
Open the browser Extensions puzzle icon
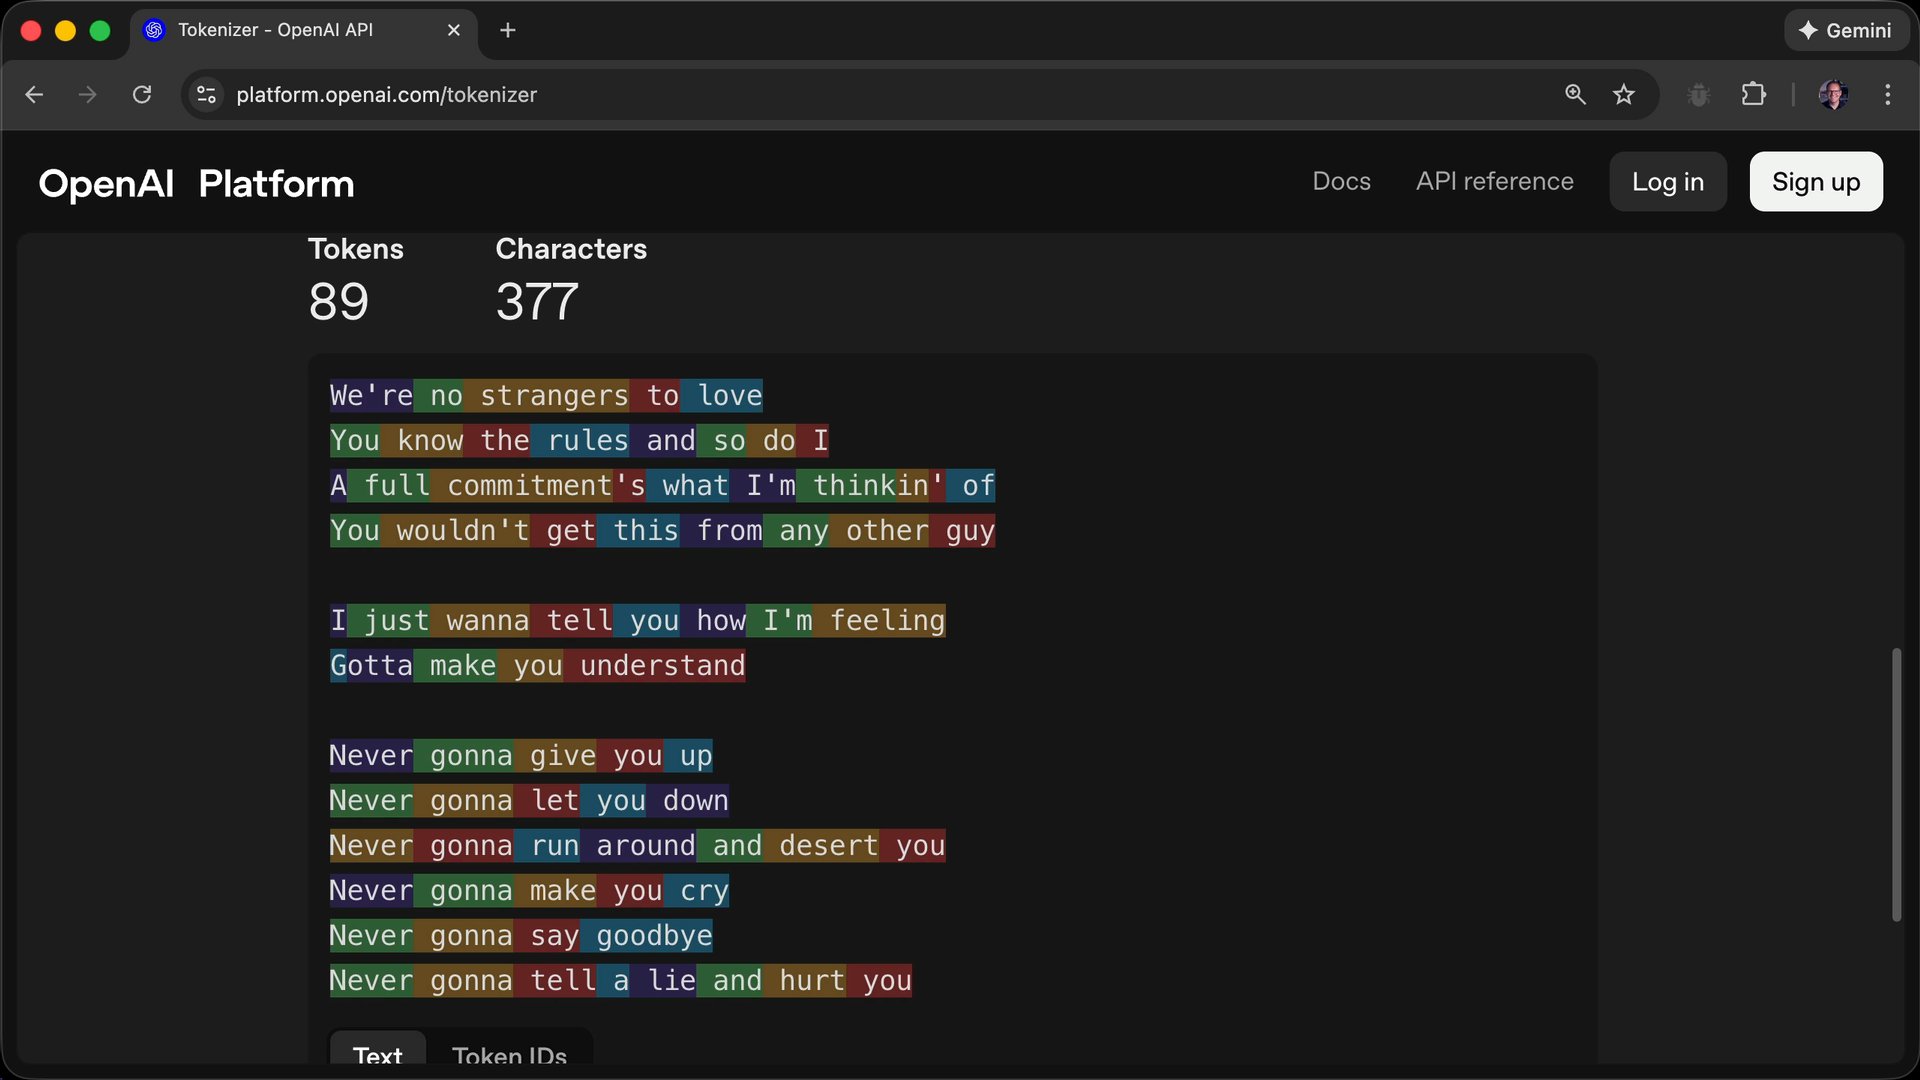[x=1754, y=94]
